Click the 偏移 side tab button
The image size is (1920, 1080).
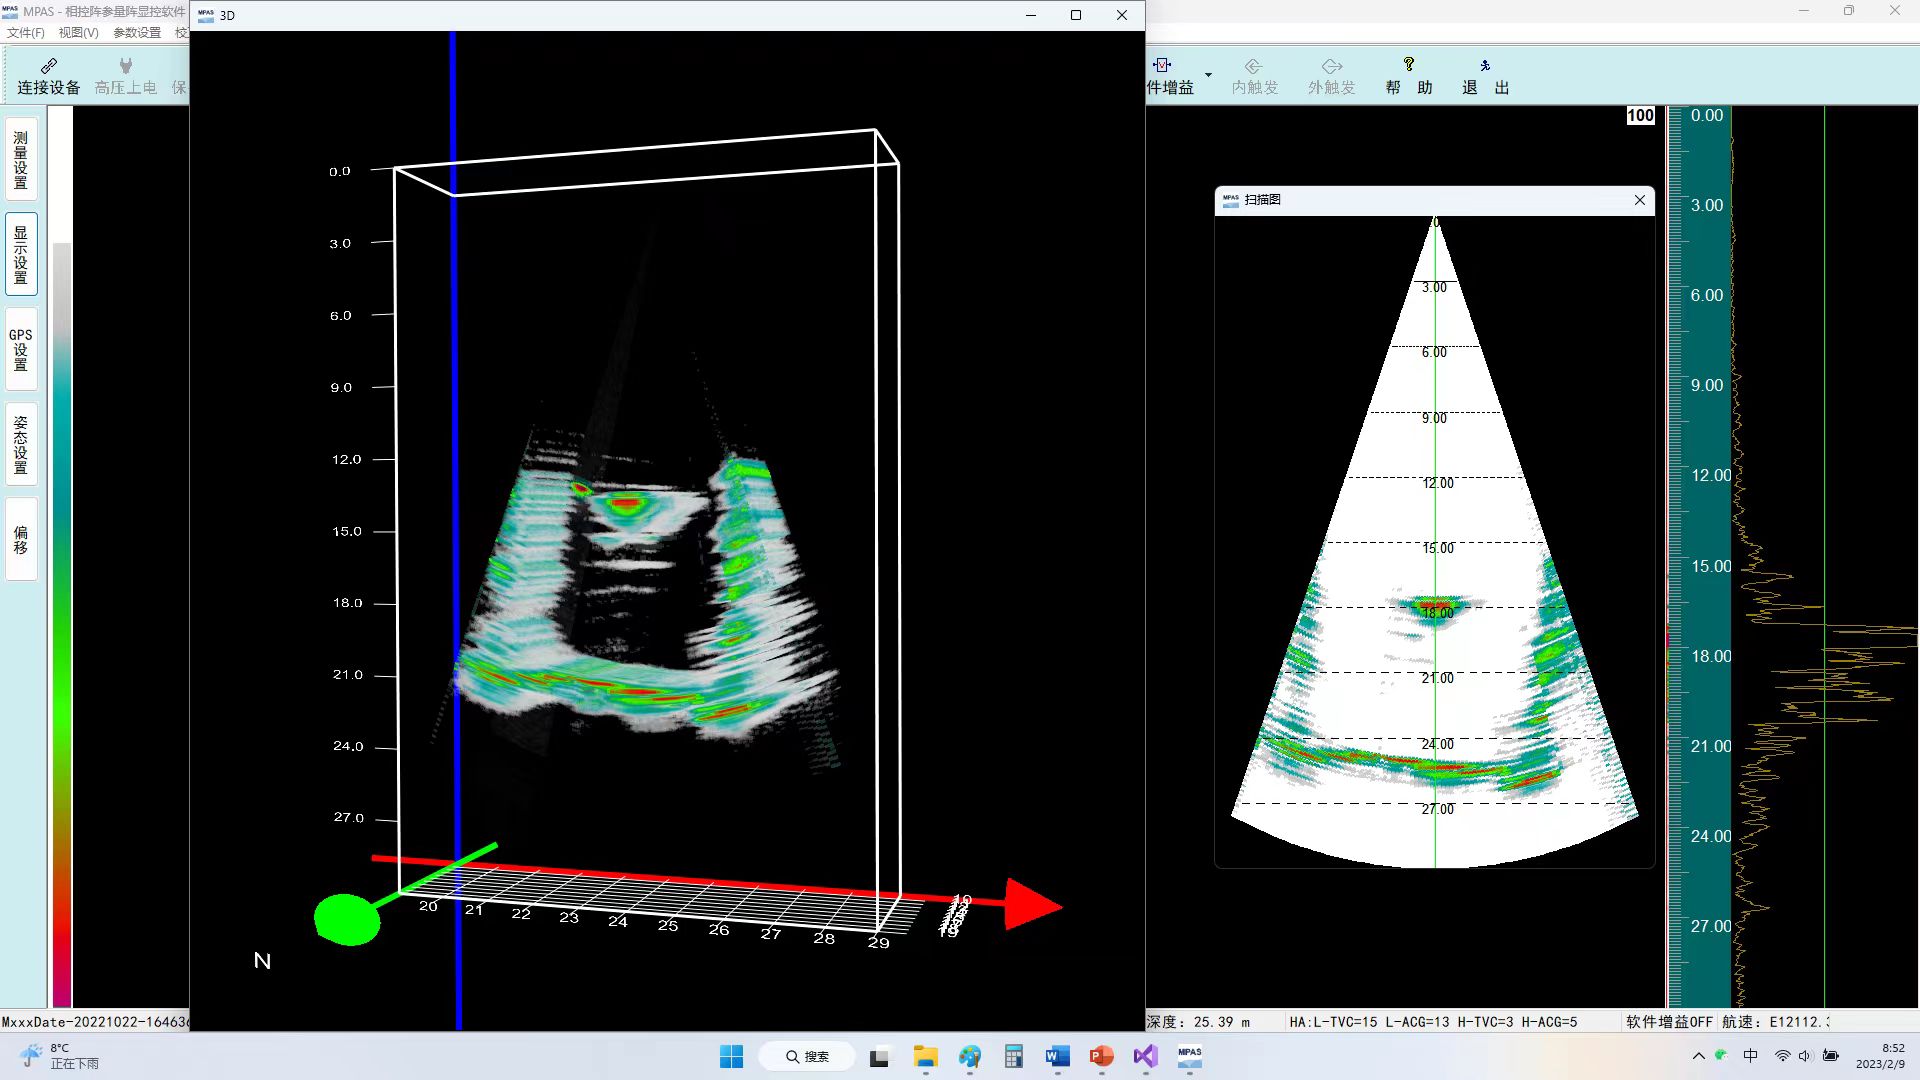pyautogui.click(x=21, y=539)
